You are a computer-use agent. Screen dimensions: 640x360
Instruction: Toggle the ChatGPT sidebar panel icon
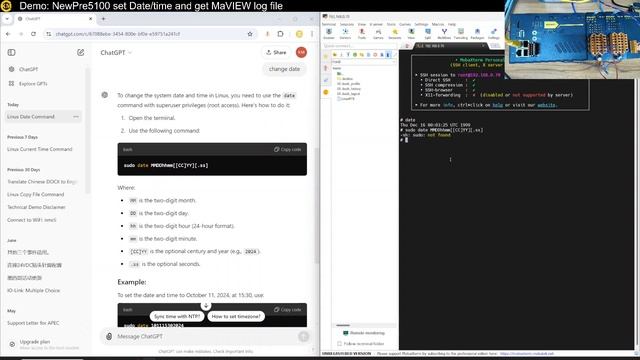(x=11, y=53)
